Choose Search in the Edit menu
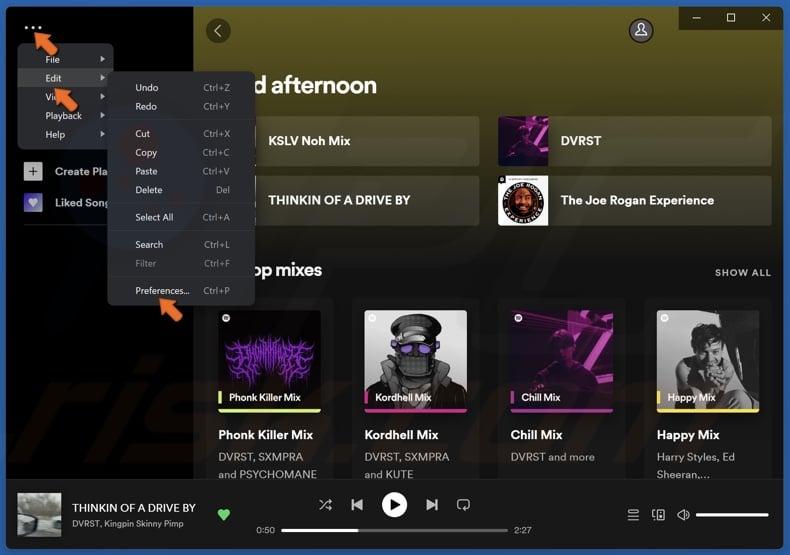The image size is (790, 555). pos(182,244)
